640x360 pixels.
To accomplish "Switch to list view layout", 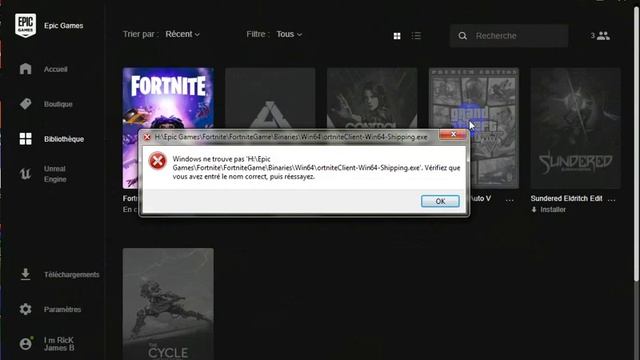I will point(416,36).
